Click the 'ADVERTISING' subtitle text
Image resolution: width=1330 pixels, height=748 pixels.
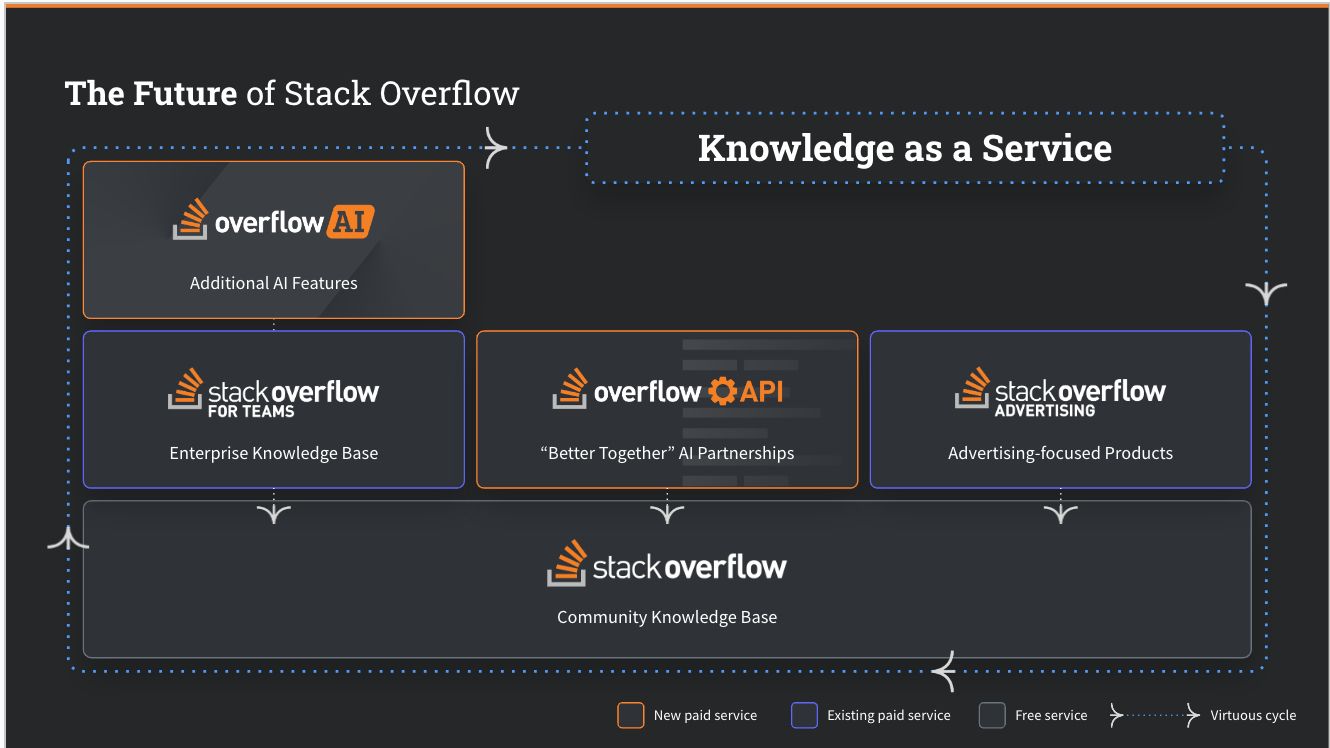(1044, 410)
